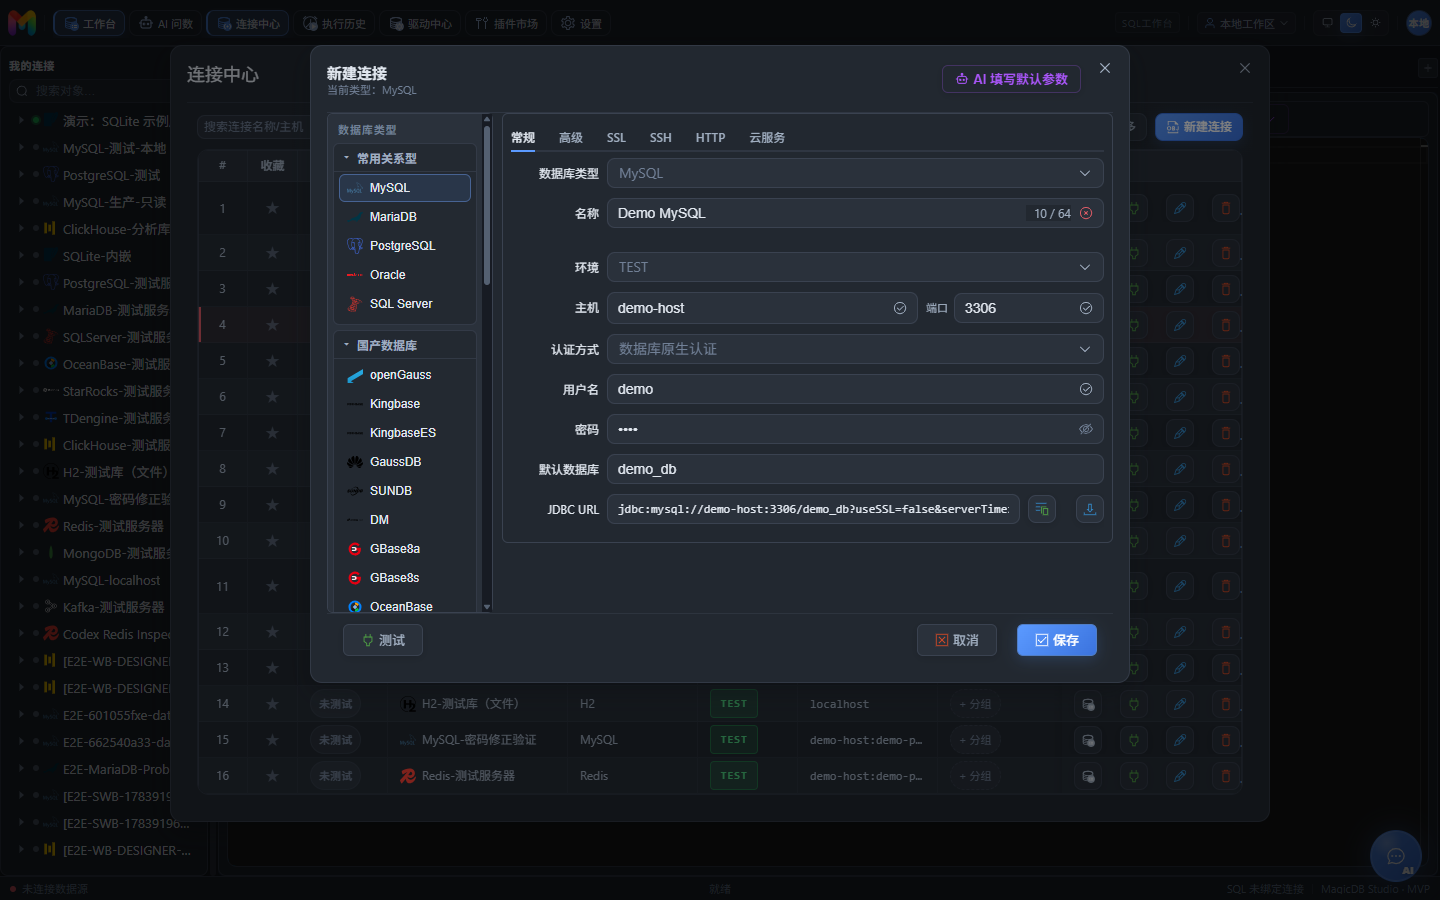
Task: Open the AI assistant floating button
Action: (x=1396, y=856)
